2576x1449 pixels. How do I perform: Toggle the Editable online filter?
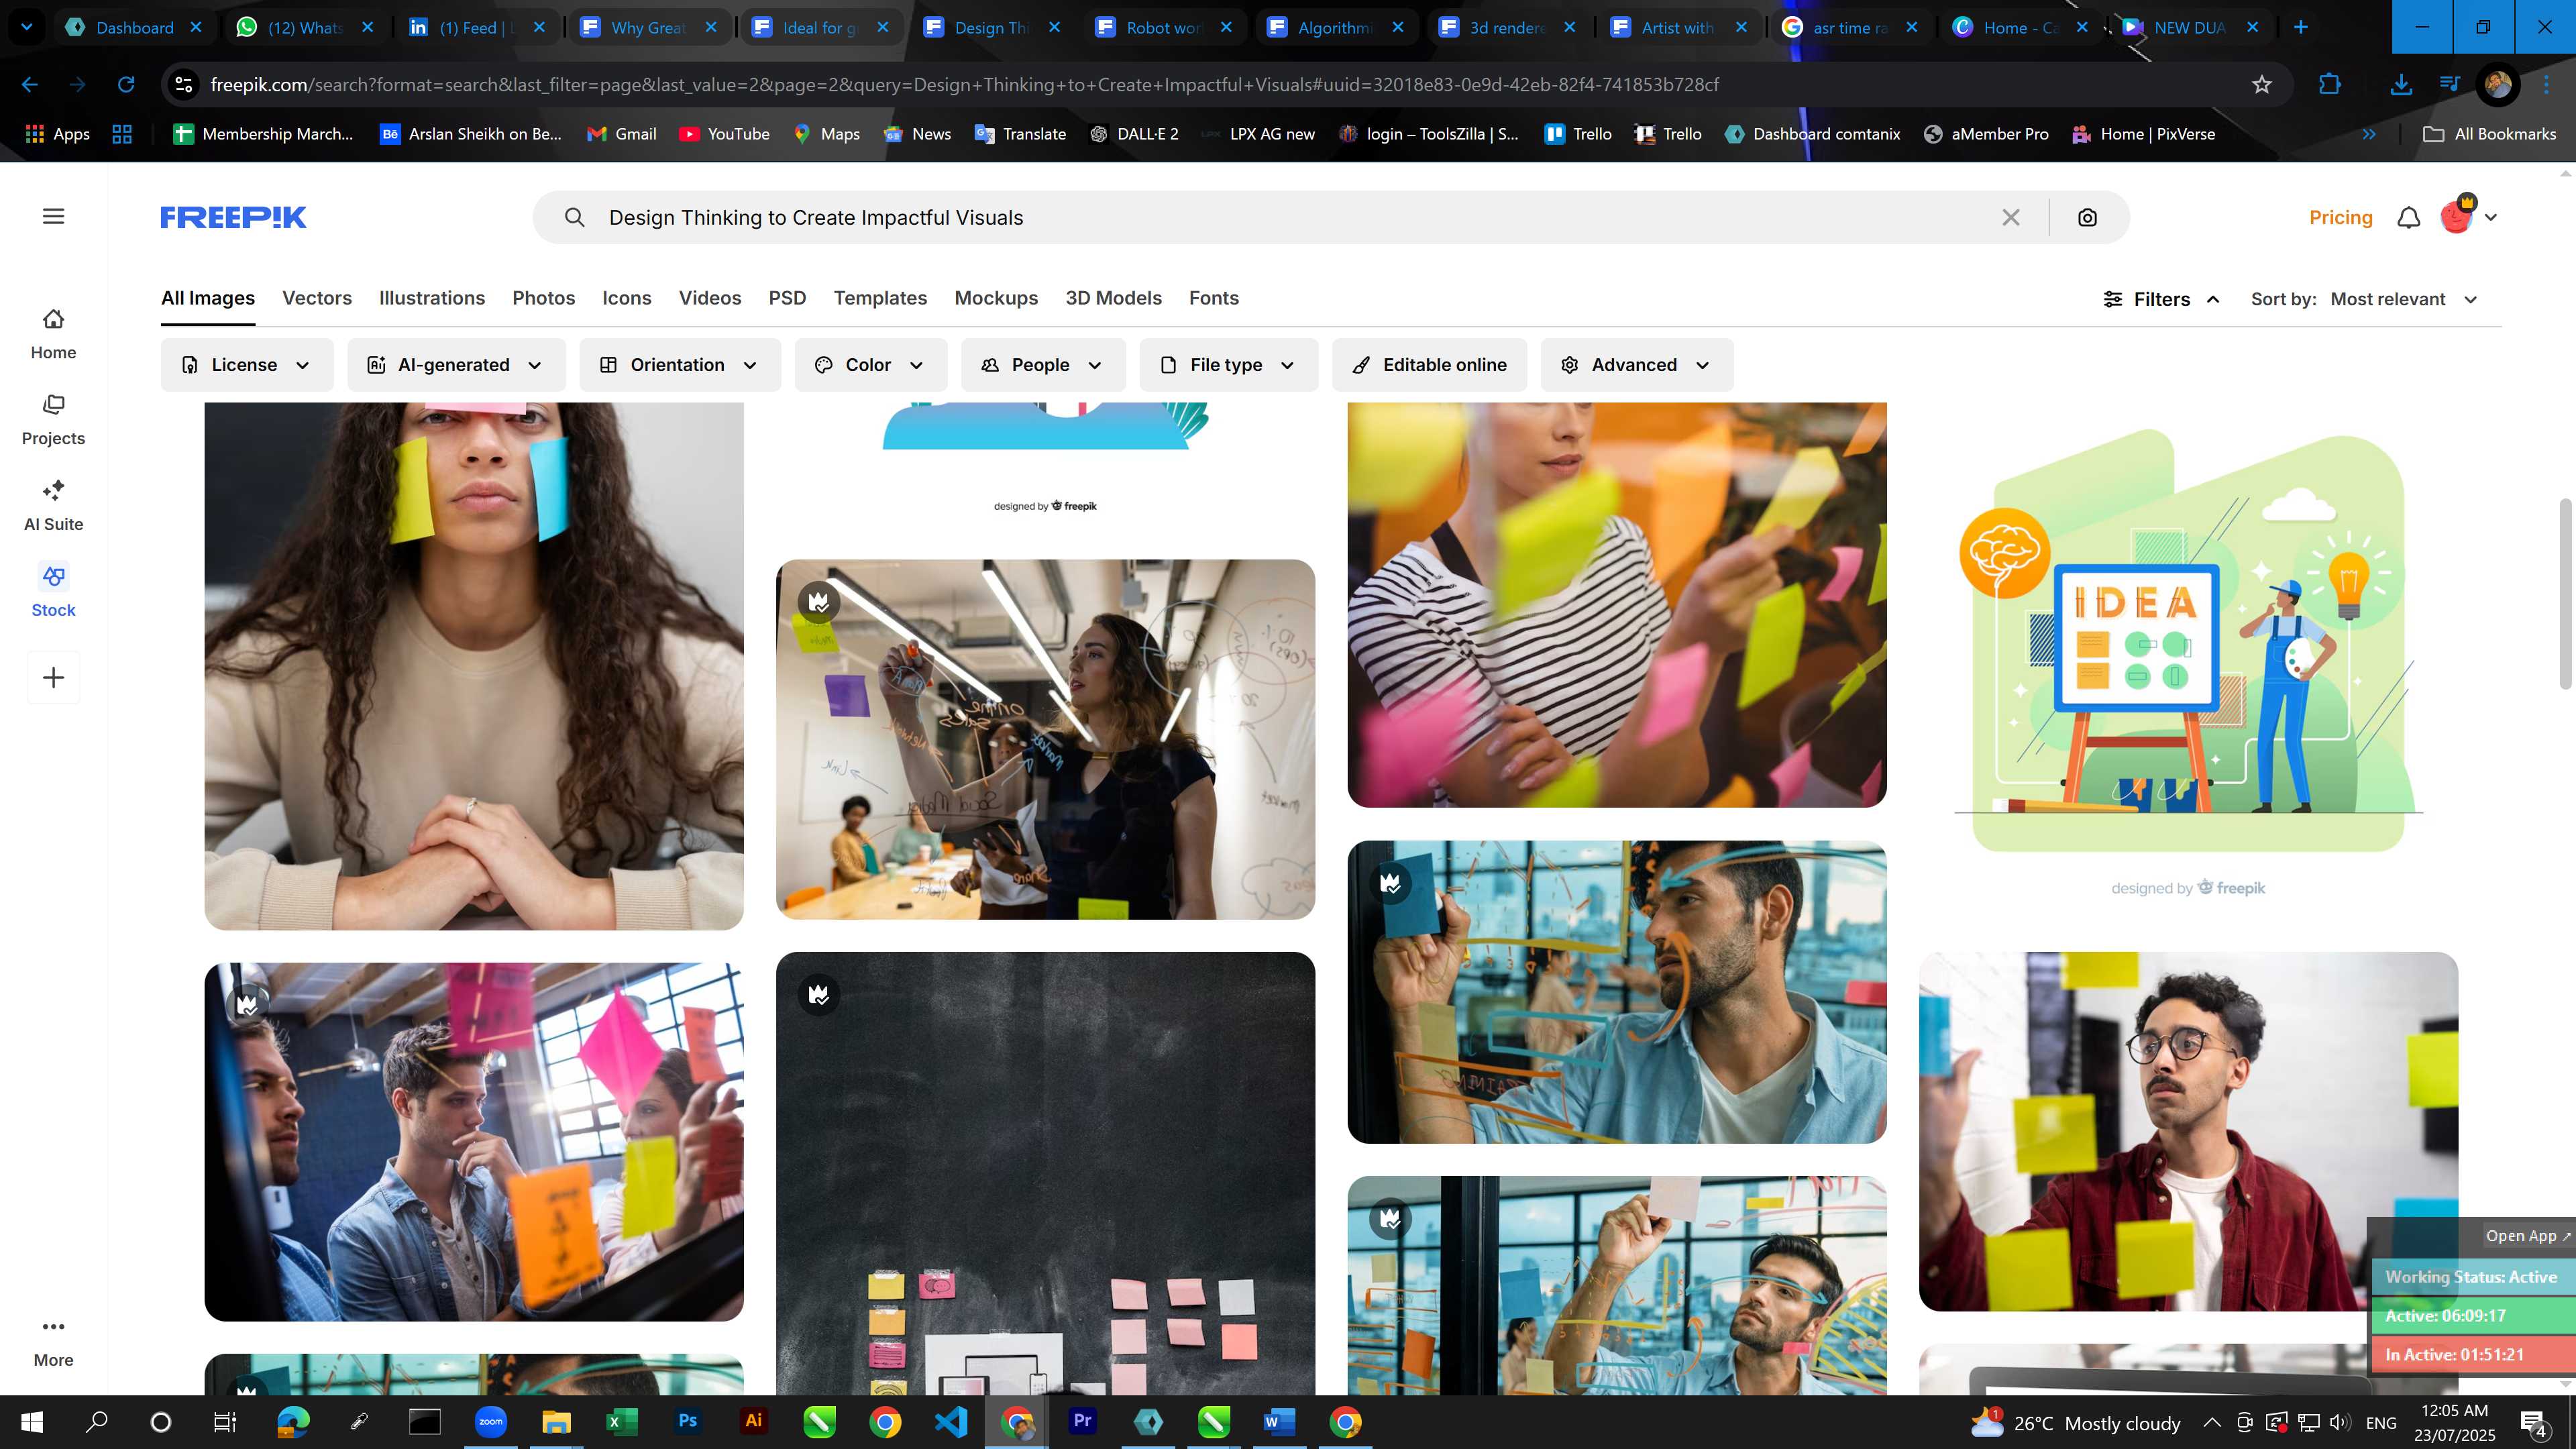point(1429,365)
